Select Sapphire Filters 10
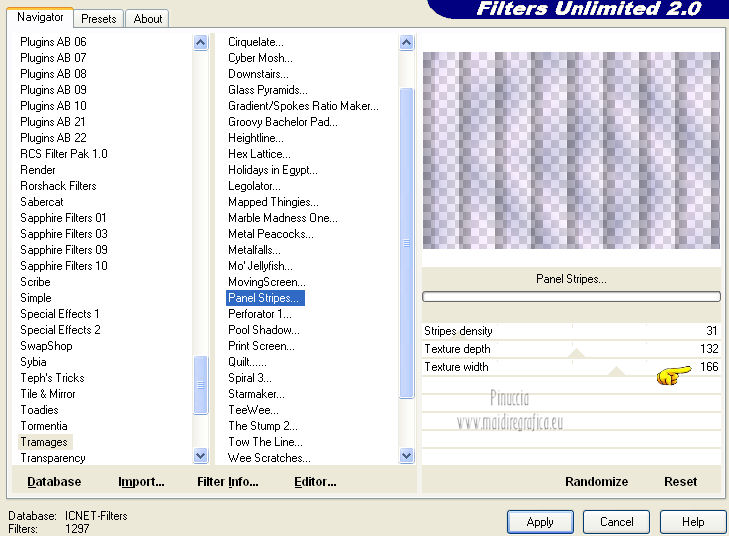 (64, 266)
